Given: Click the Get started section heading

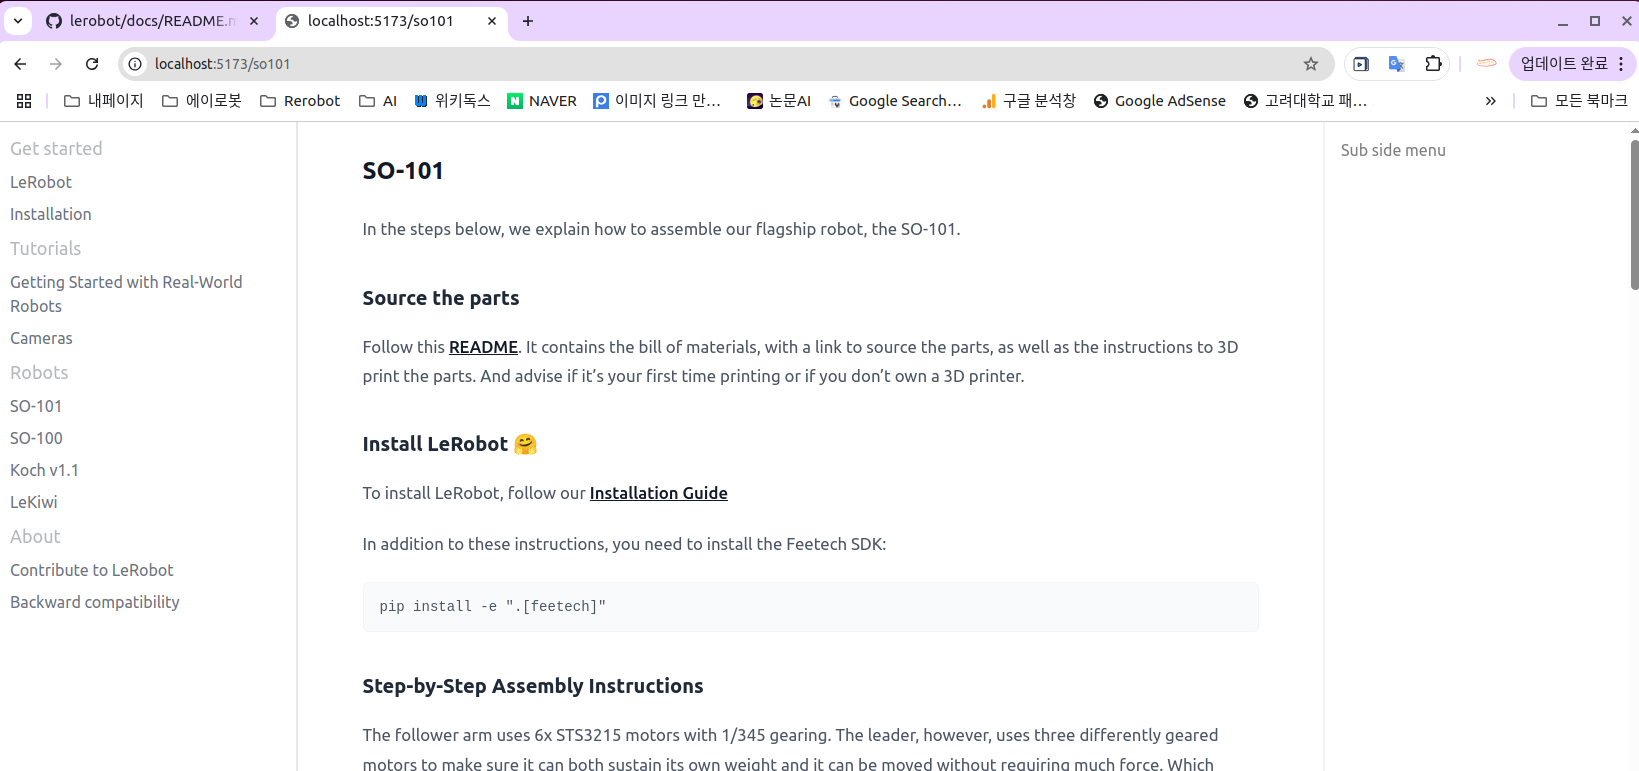Looking at the screenshot, I should pyautogui.click(x=56, y=148).
